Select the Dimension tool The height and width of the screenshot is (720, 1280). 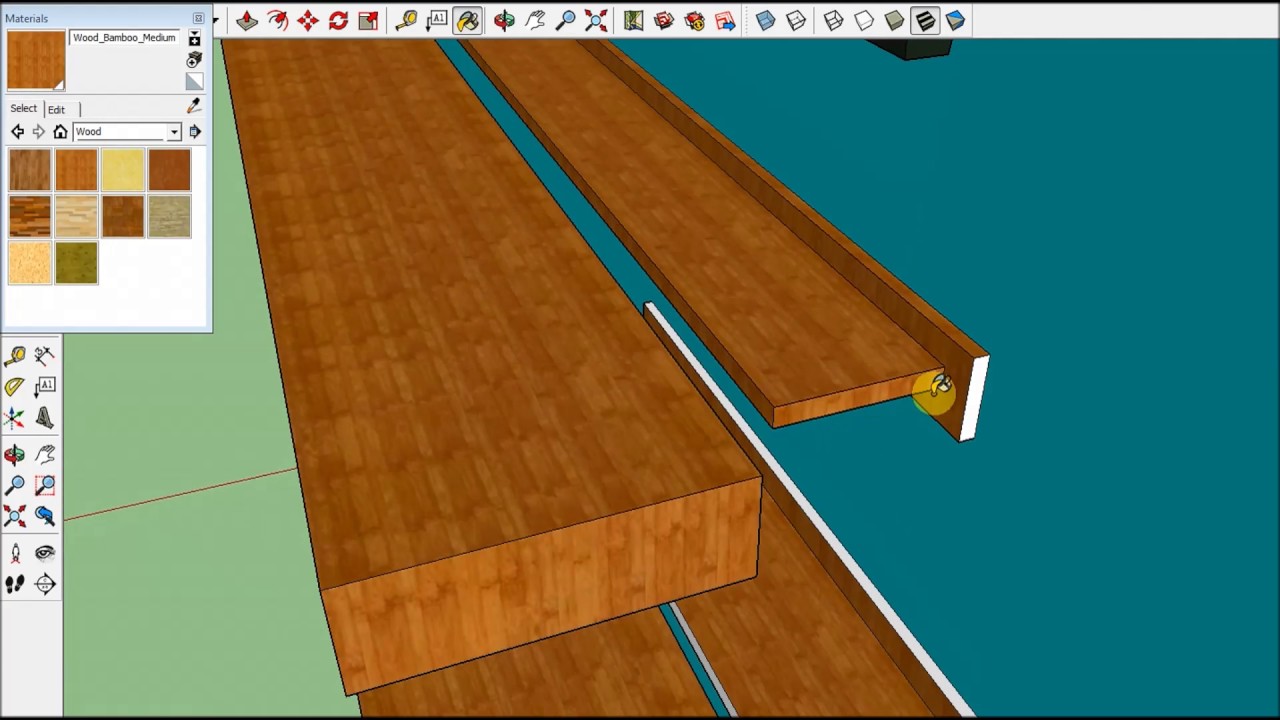coord(44,355)
